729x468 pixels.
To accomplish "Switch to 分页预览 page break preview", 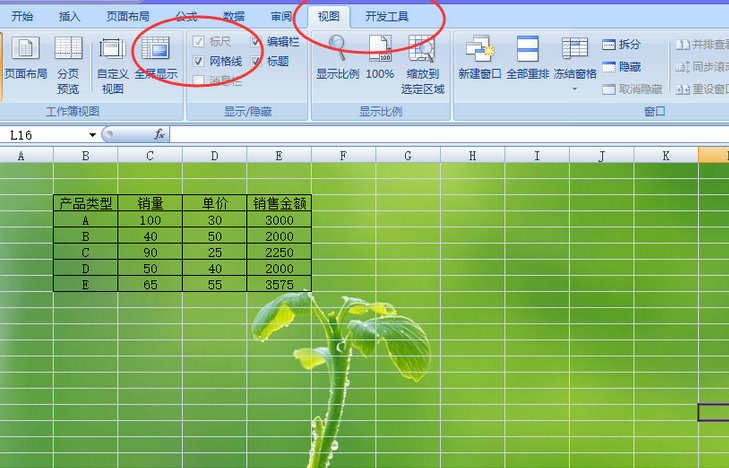I will 68,64.
